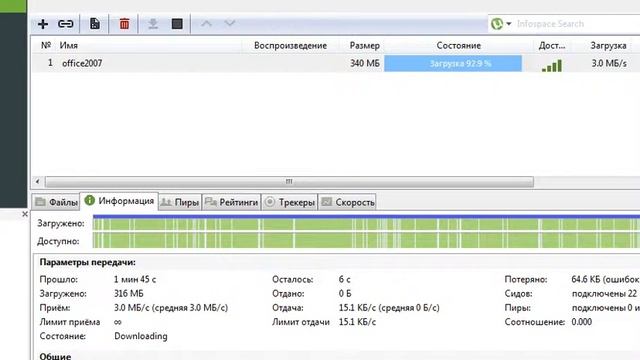This screenshot has width=640, height=360.
Task: Click the uTorrent search logo icon
Action: click(497, 24)
